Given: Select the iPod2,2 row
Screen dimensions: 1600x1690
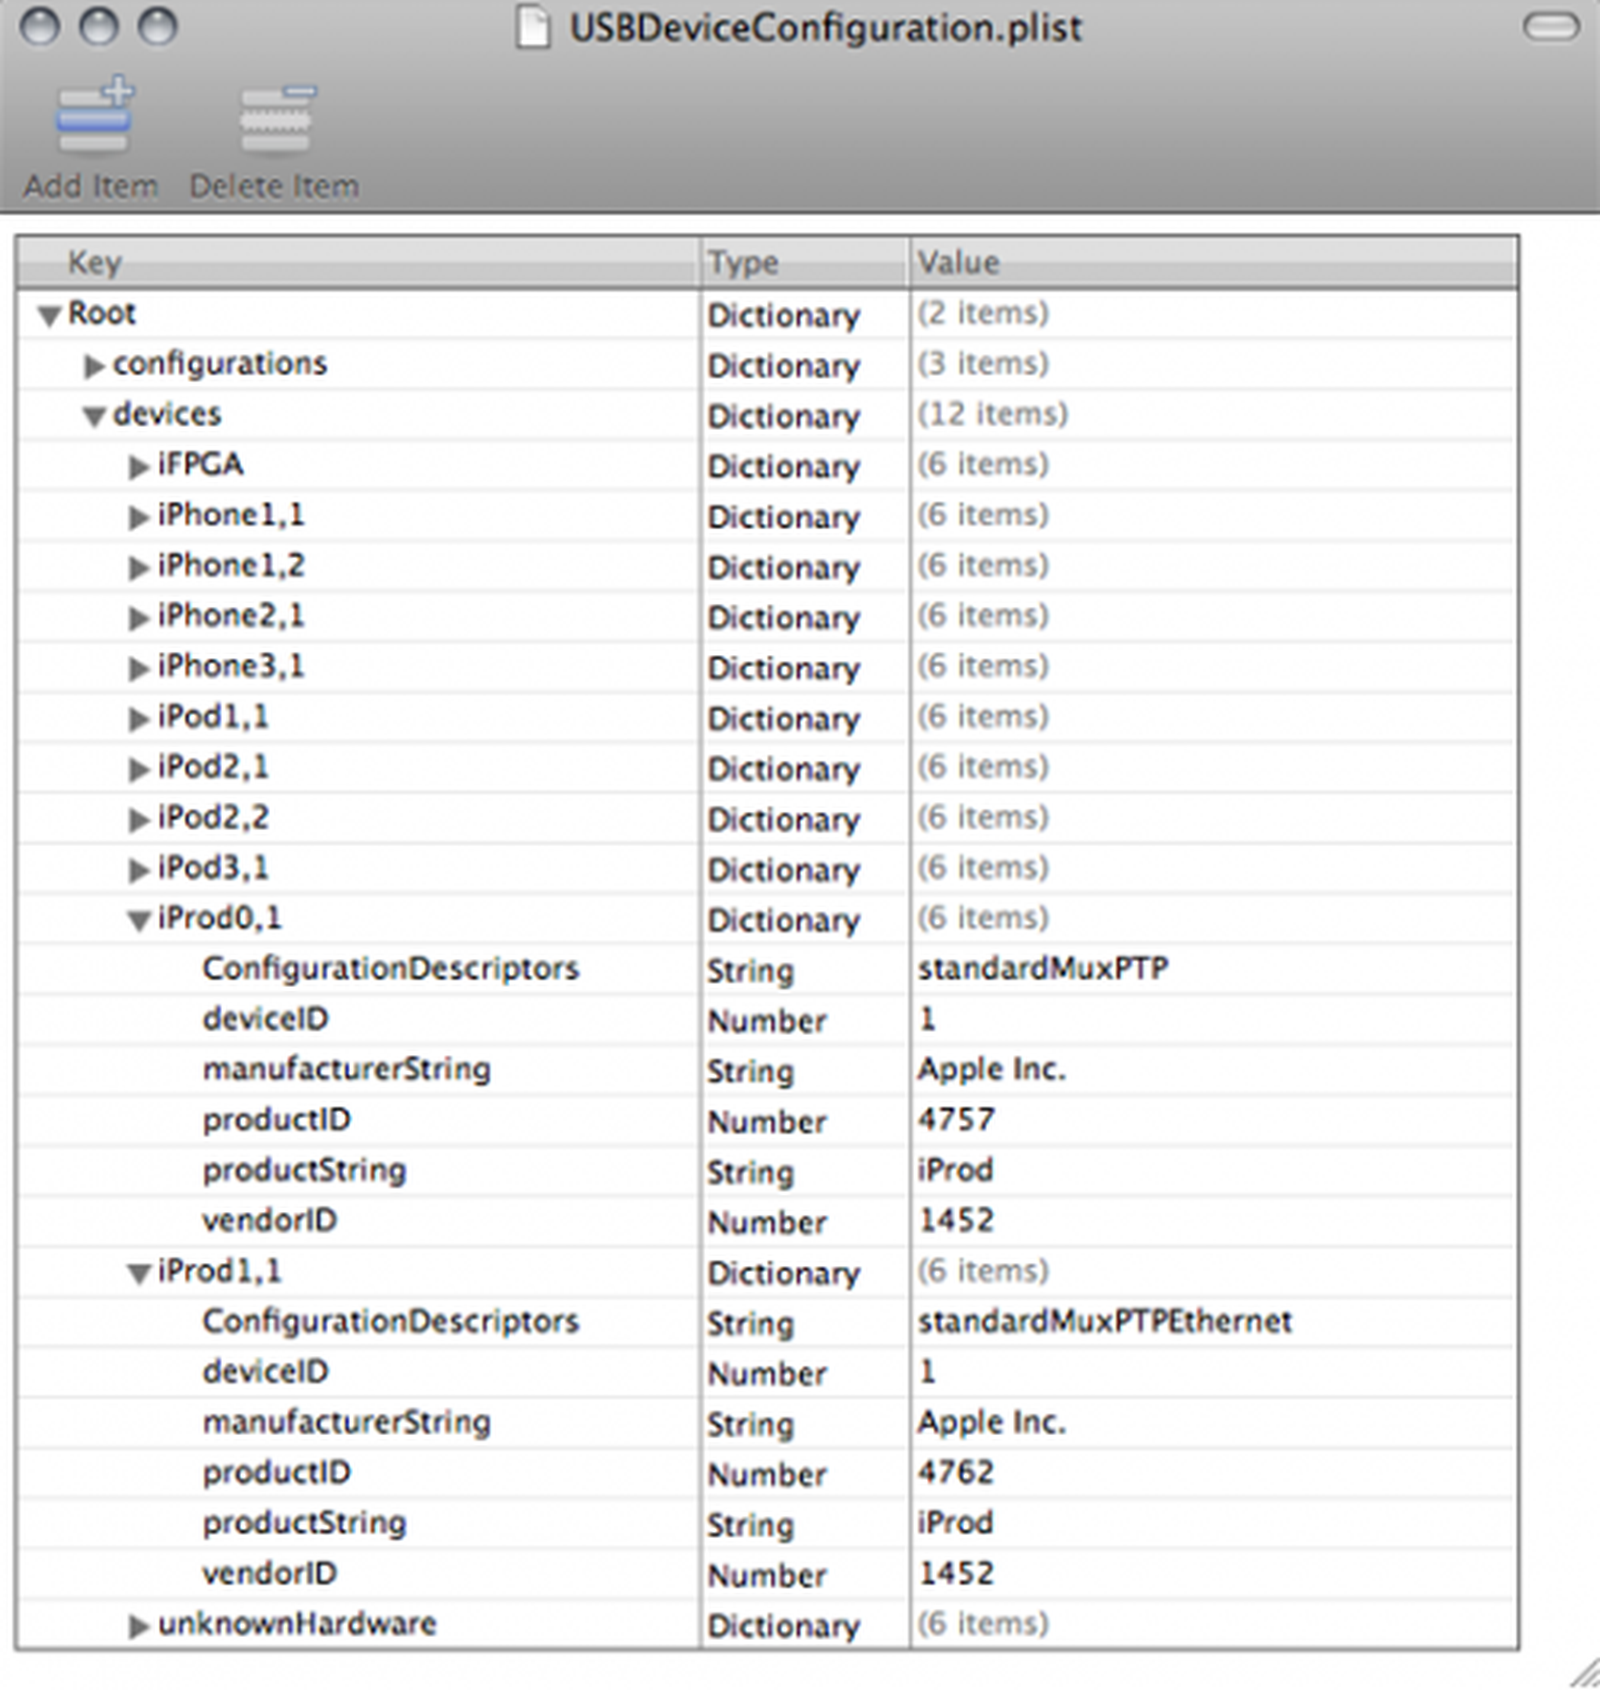Looking at the screenshot, I should tap(213, 818).
